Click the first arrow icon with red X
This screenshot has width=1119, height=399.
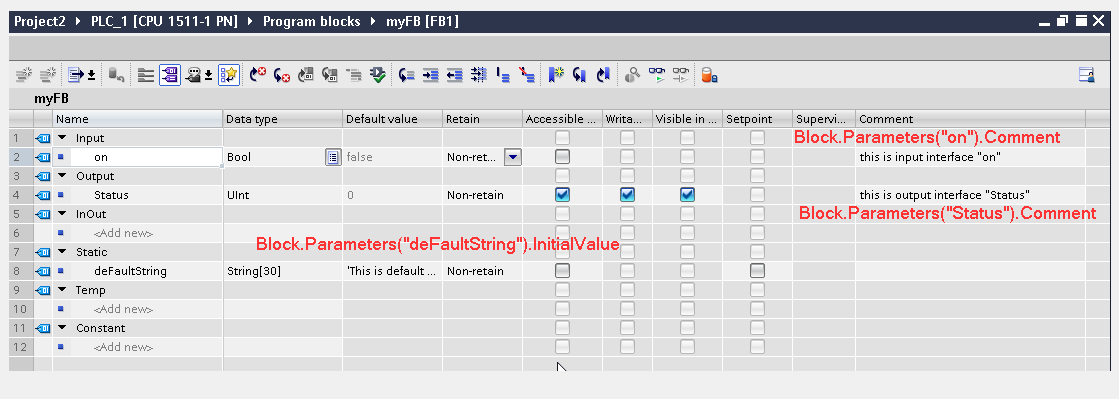click(258, 74)
